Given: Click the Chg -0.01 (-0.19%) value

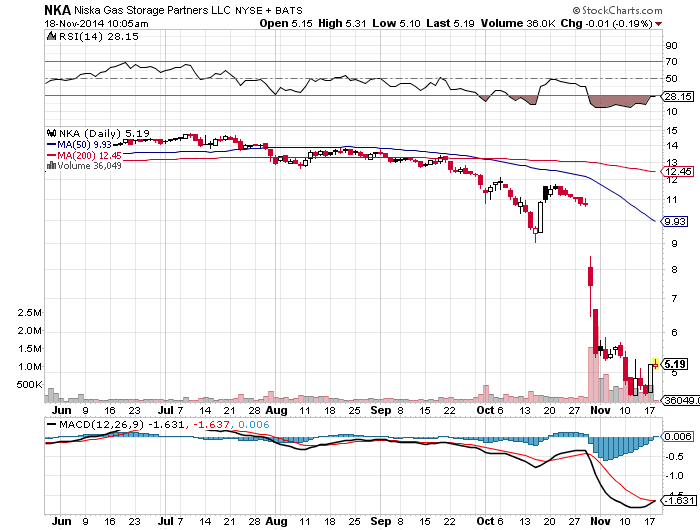Looking at the screenshot, I should (607, 23).
